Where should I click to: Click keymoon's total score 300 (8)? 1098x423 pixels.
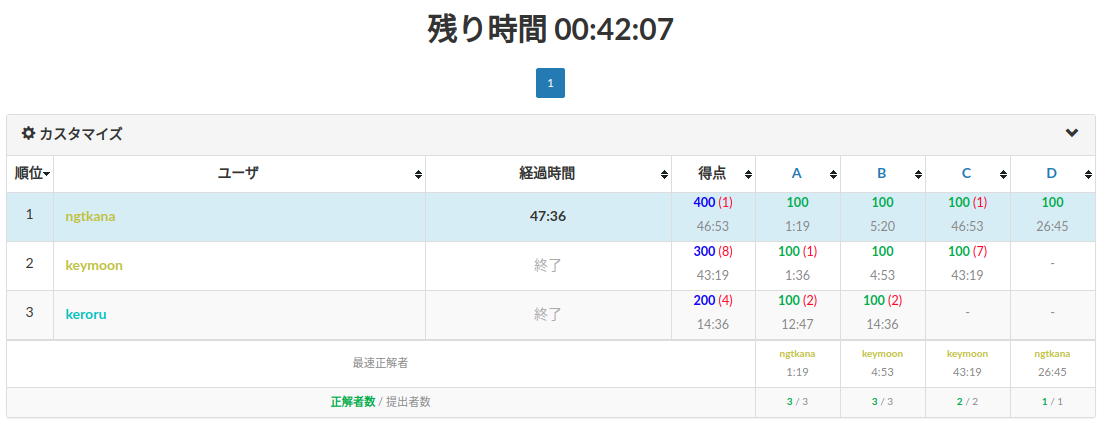(x=713, y=251)
